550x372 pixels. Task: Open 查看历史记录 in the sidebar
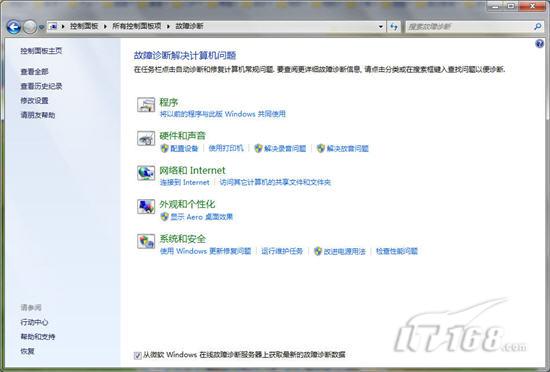point(41,86)
